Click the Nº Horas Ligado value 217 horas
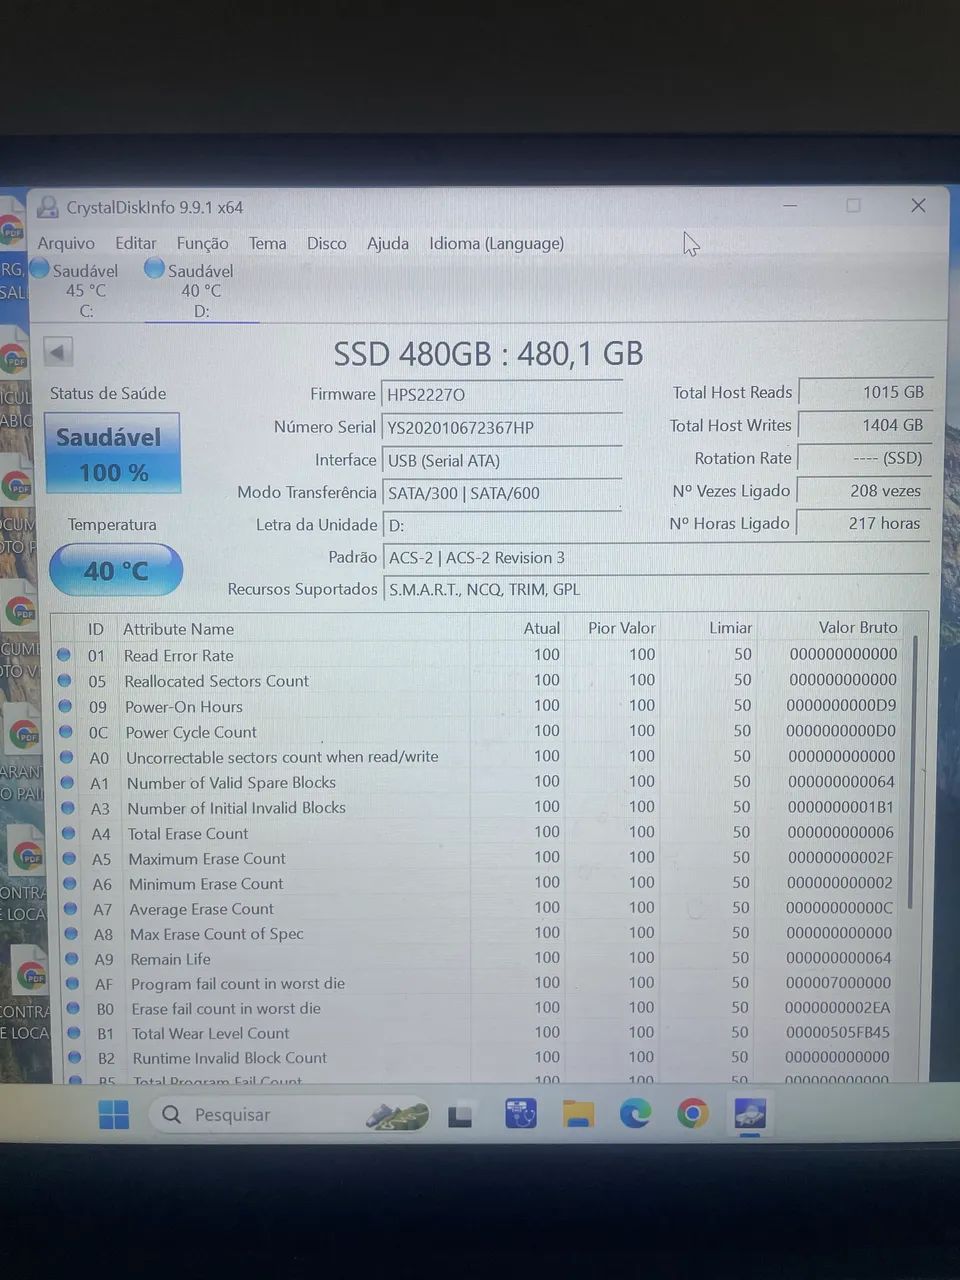This screenshot has height=1280, width=960. coord(865,523)
